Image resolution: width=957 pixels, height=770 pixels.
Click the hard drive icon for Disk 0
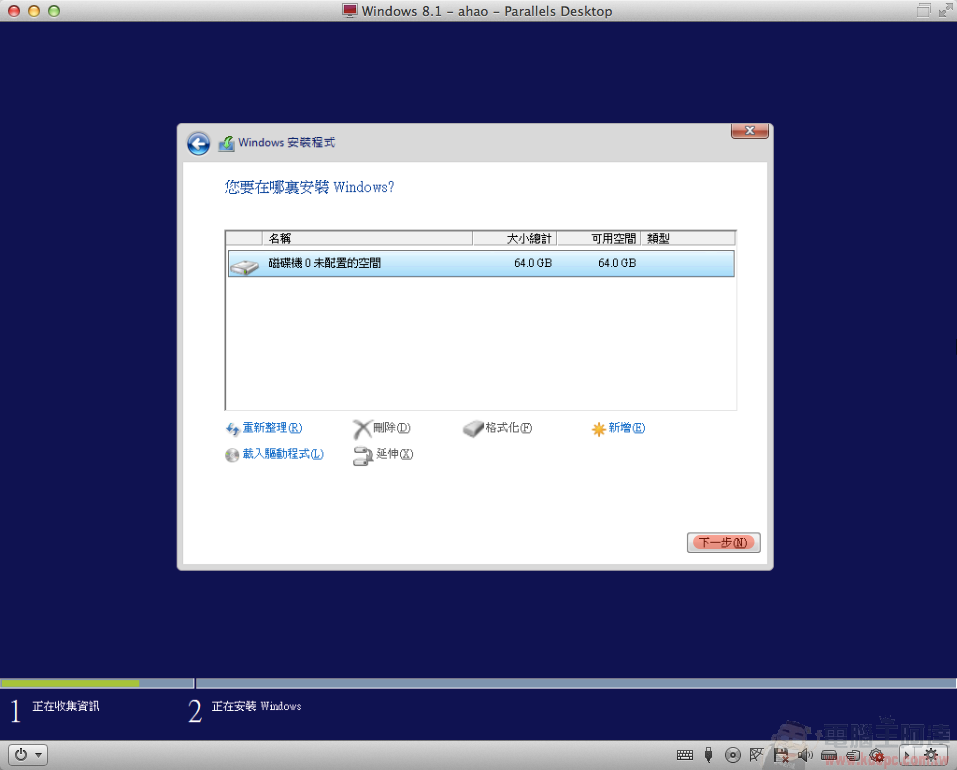pyautogui.click(x=245, y=266)
